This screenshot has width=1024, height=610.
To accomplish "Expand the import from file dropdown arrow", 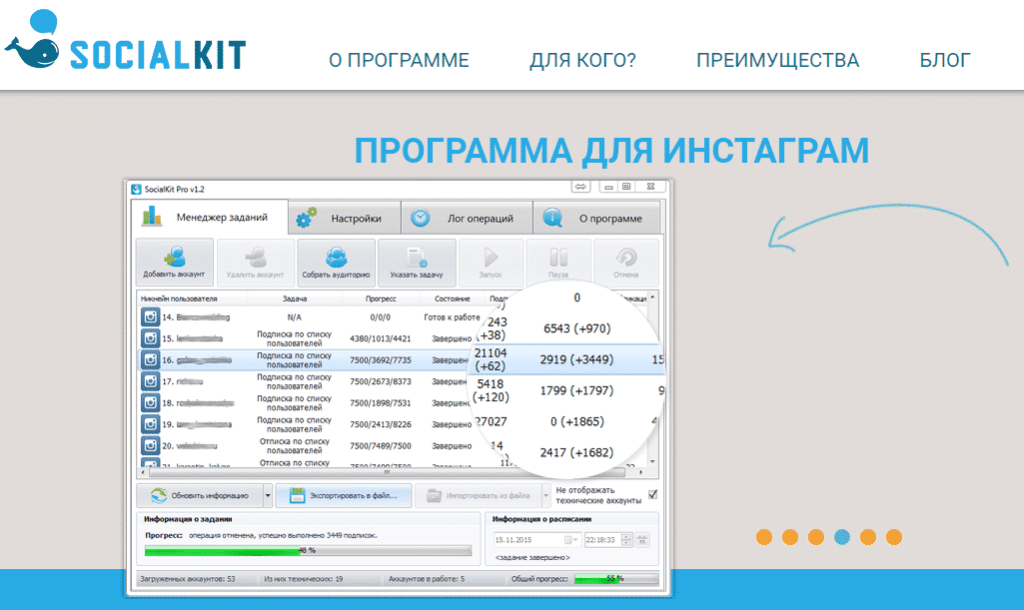I will coord(545,495).
